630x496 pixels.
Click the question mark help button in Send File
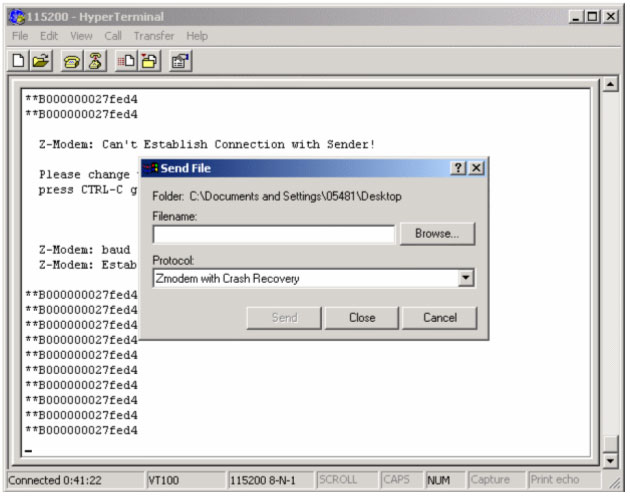pos(458,168)
